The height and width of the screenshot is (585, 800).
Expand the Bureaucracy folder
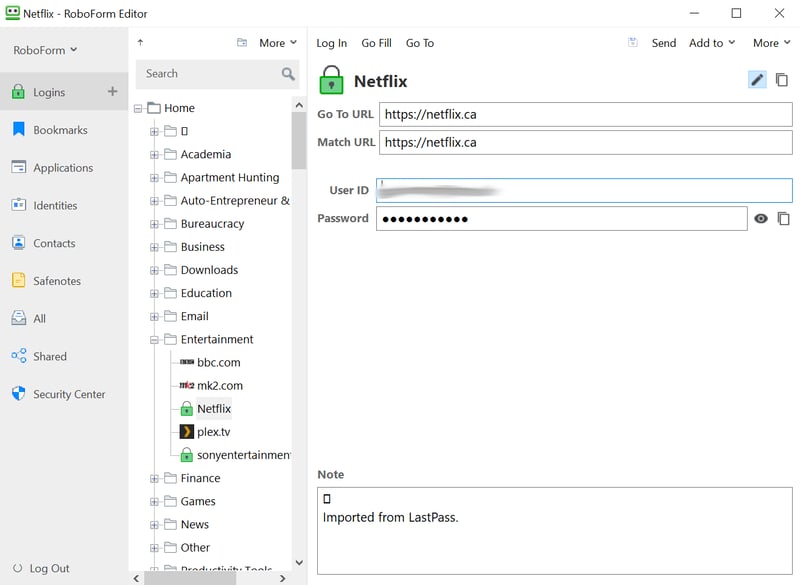[x=154, y=224]
